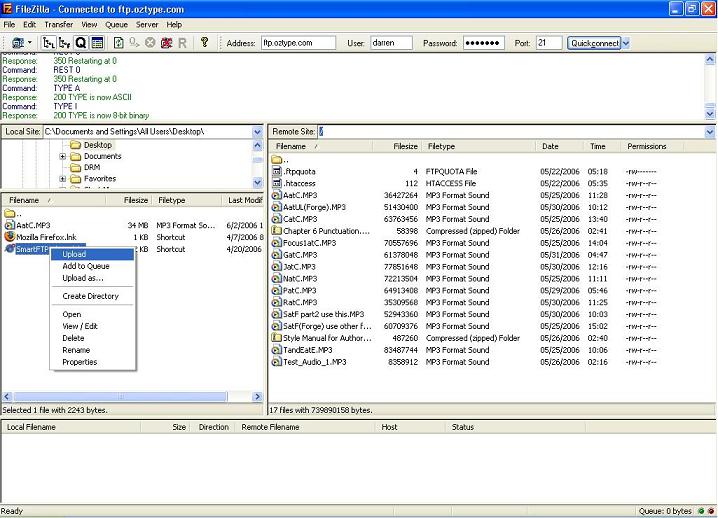This screenshot has height=518, width=718.
Task: Toggle the local directory tree view icon
Action: tap(47, 43)
